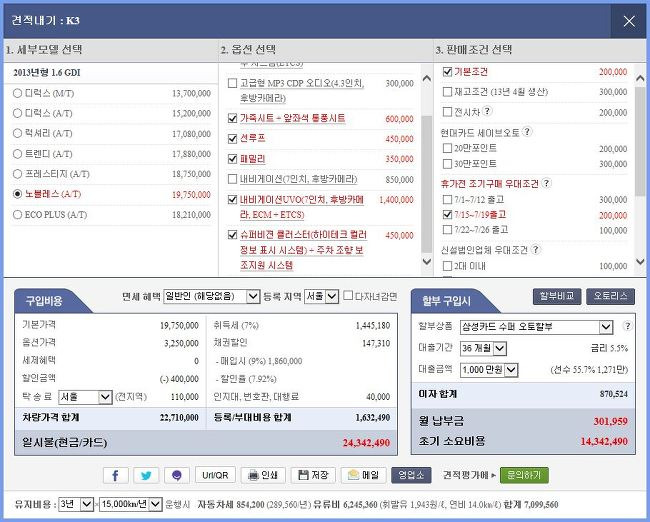Check 7/1~7/12 출고 condition

click(447, 200)
